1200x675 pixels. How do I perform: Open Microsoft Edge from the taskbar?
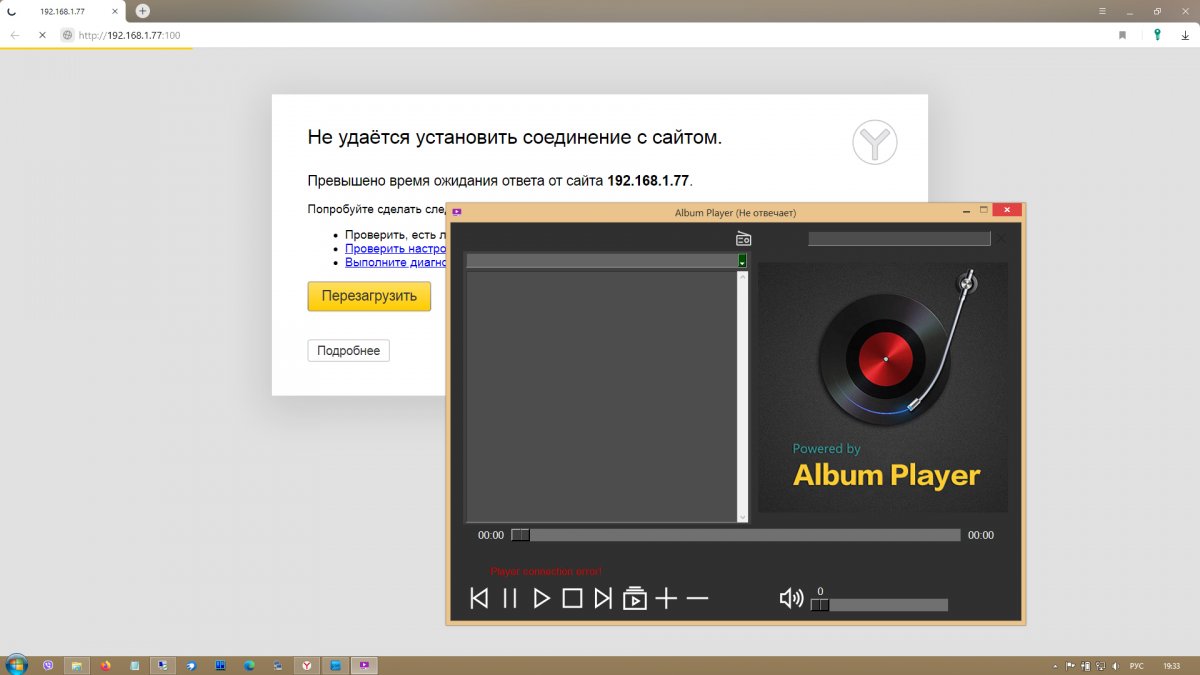coord(249,665)
